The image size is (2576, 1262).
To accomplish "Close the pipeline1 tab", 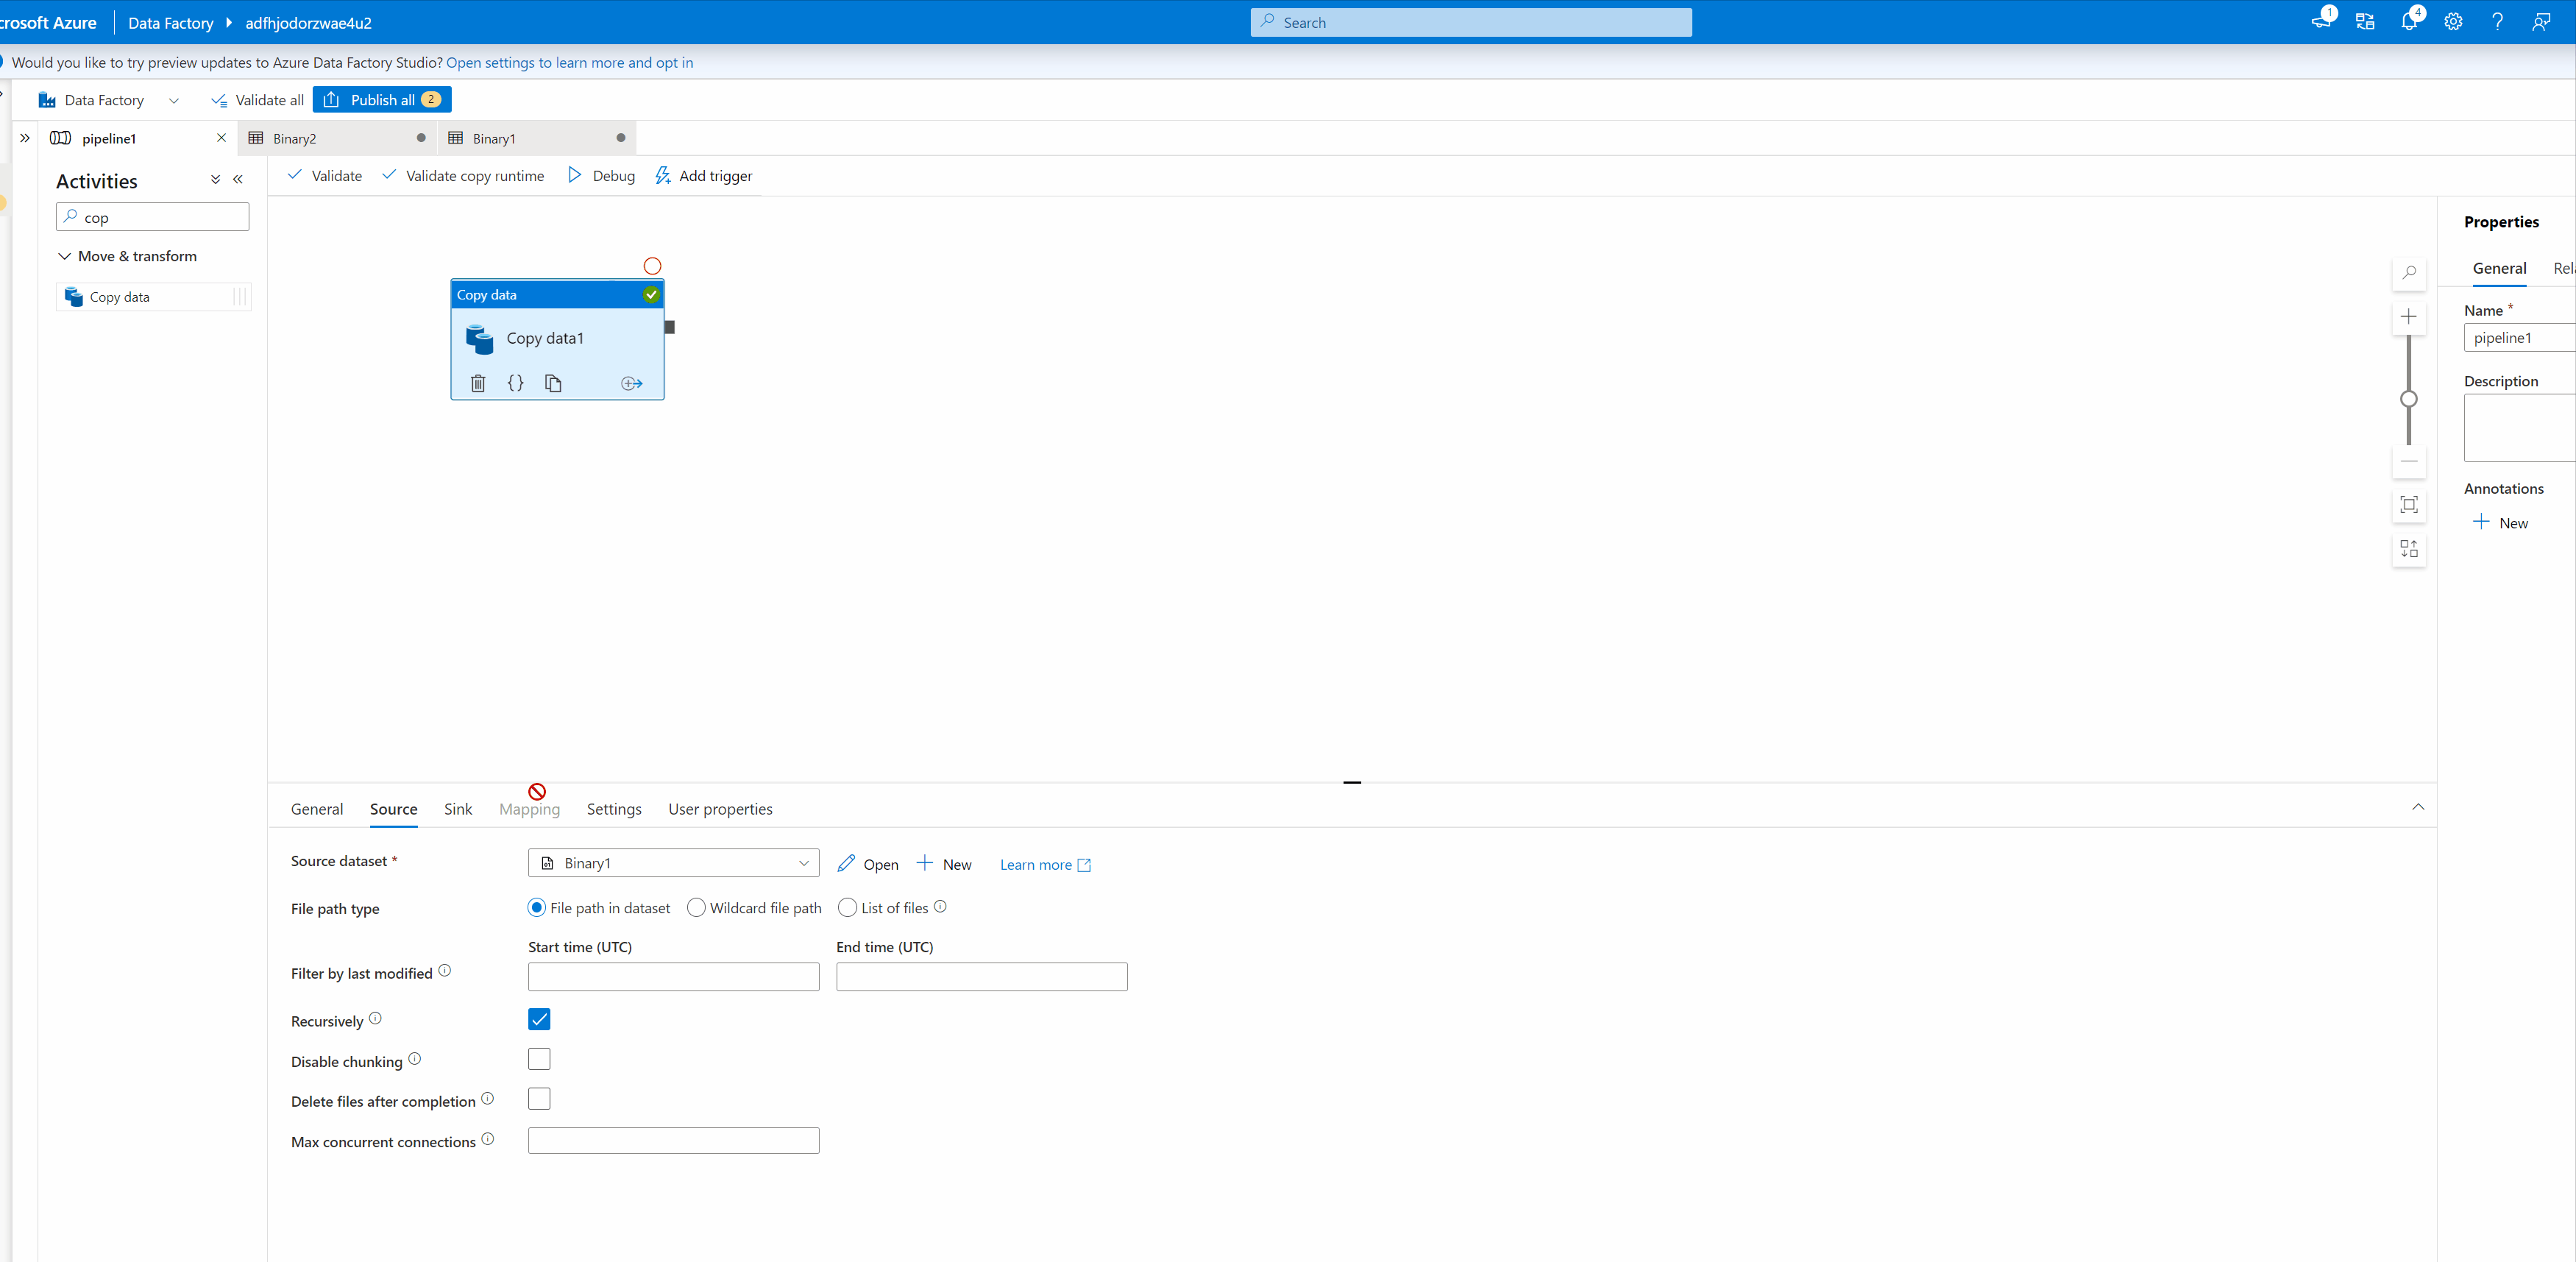I will (x=221, y=138).
